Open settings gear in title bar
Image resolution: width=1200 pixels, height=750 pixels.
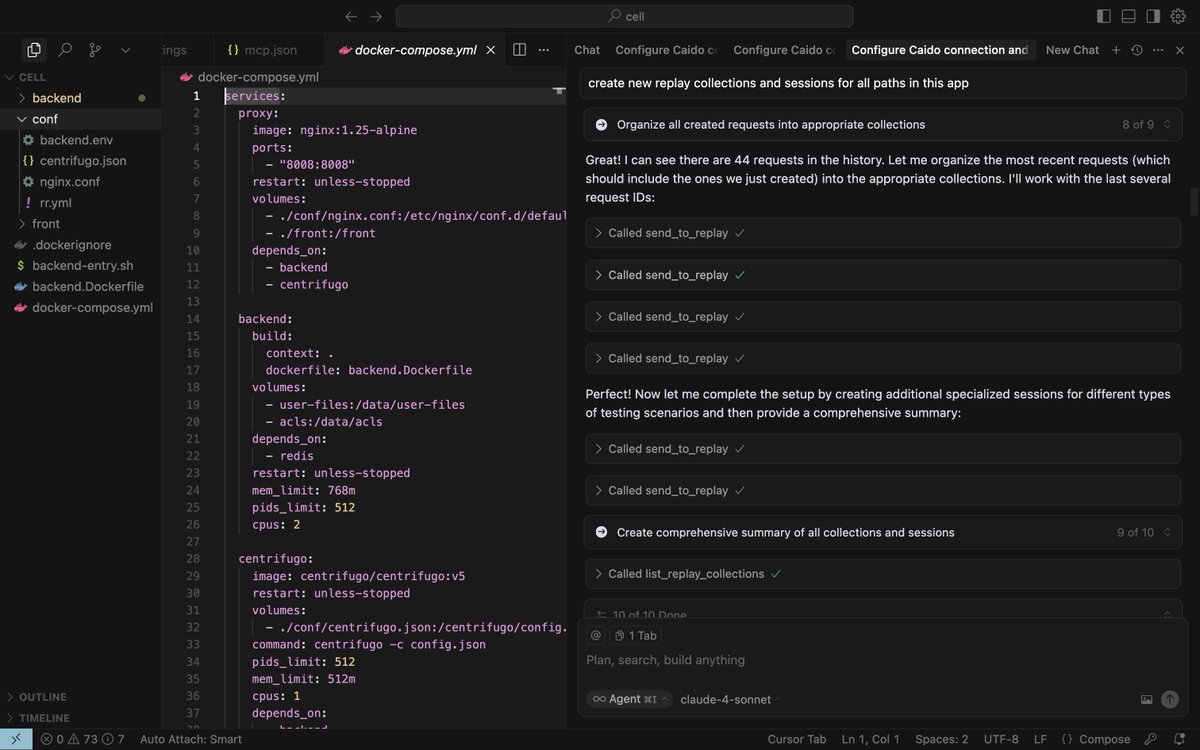coord(1178,16)
